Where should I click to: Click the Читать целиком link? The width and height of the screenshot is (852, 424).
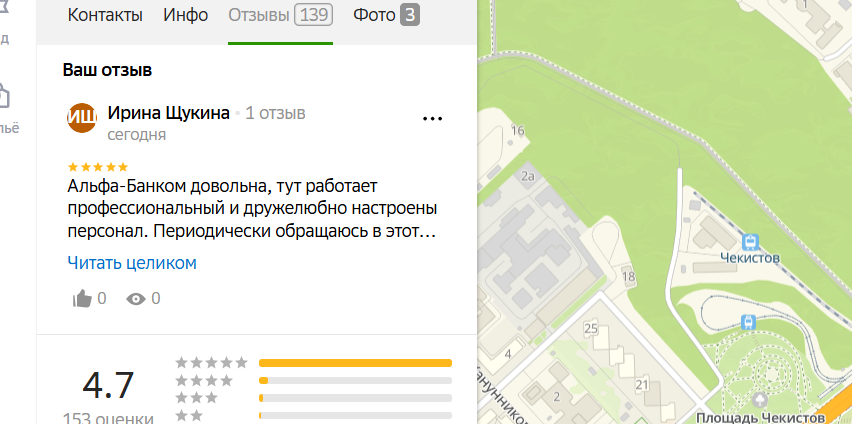coord(132,263)
